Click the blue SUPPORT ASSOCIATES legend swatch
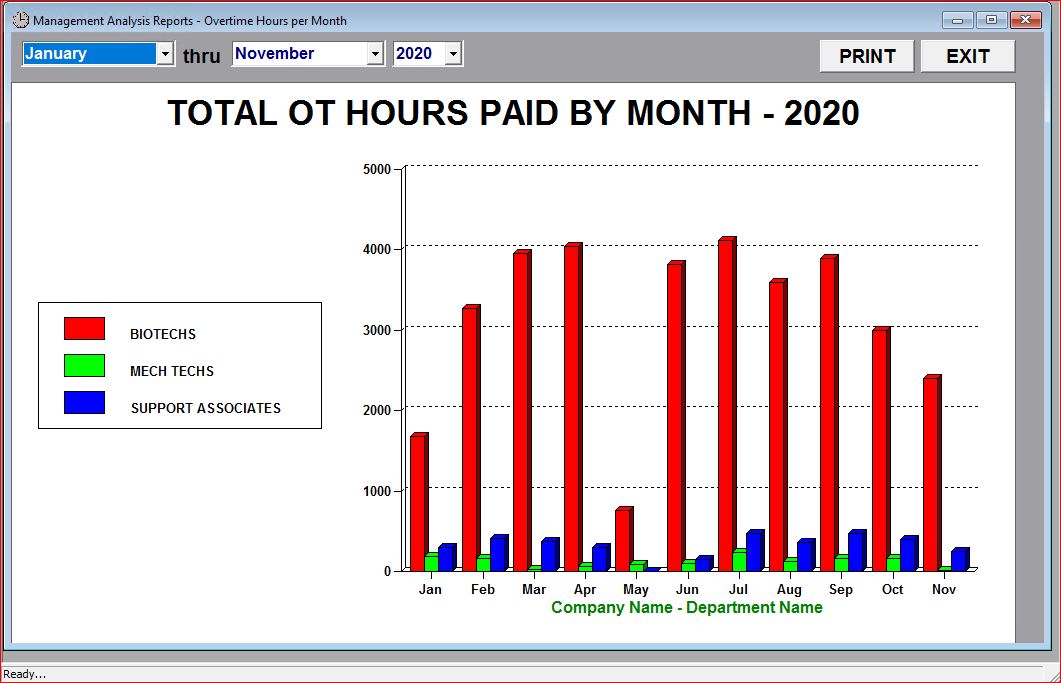The height and width of the screenshot is (683, 1061). pos(85,402)
